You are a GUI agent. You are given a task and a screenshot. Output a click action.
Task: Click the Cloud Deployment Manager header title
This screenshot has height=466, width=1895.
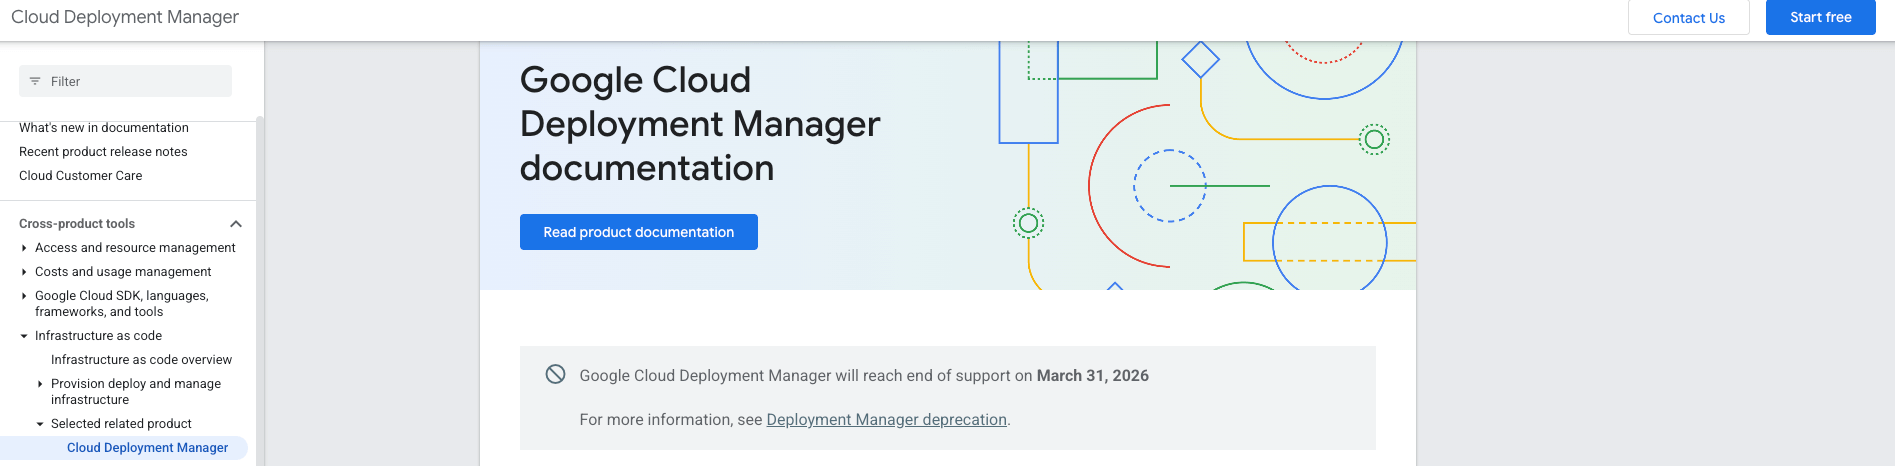tap(125, 17)
